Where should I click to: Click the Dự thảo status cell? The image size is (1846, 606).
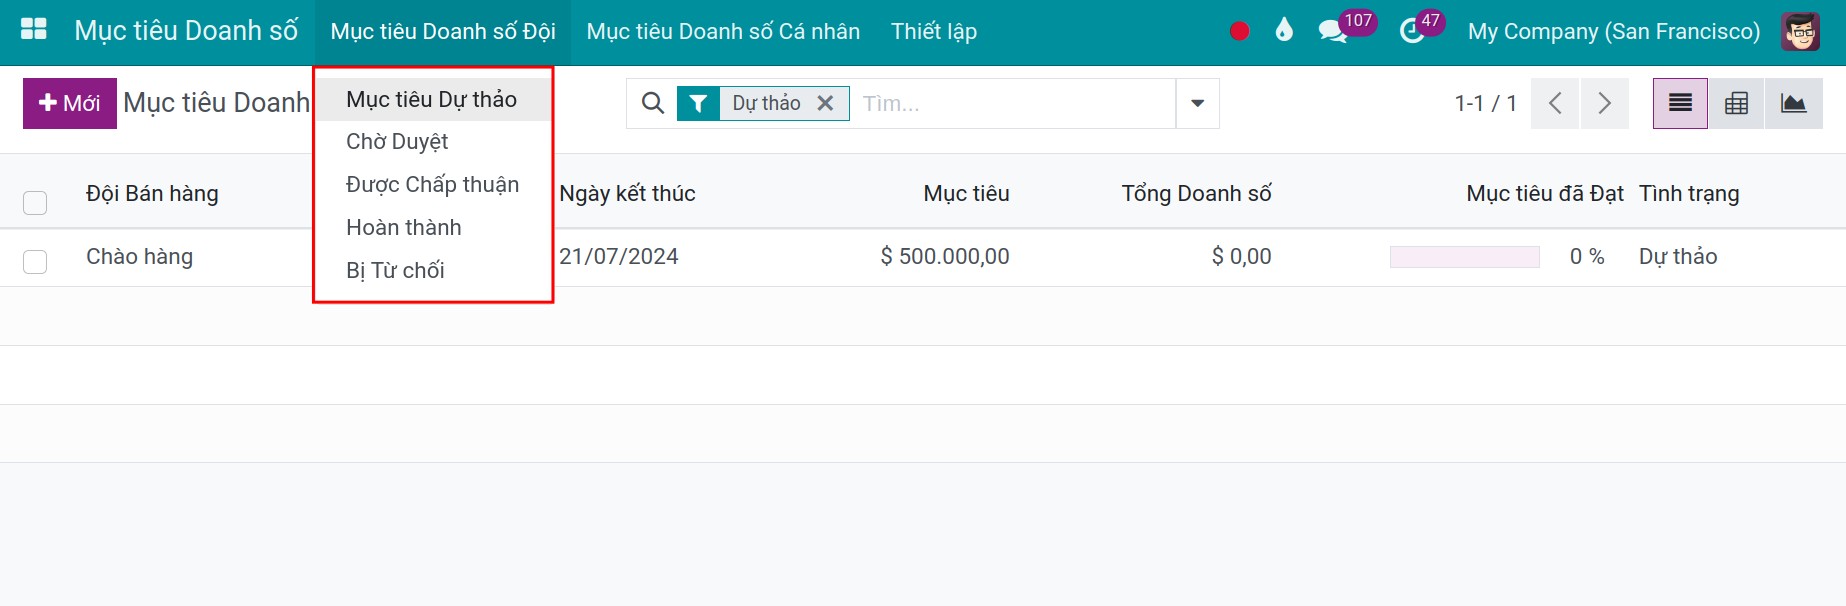pyautogui.click(x=1678, y=257)
